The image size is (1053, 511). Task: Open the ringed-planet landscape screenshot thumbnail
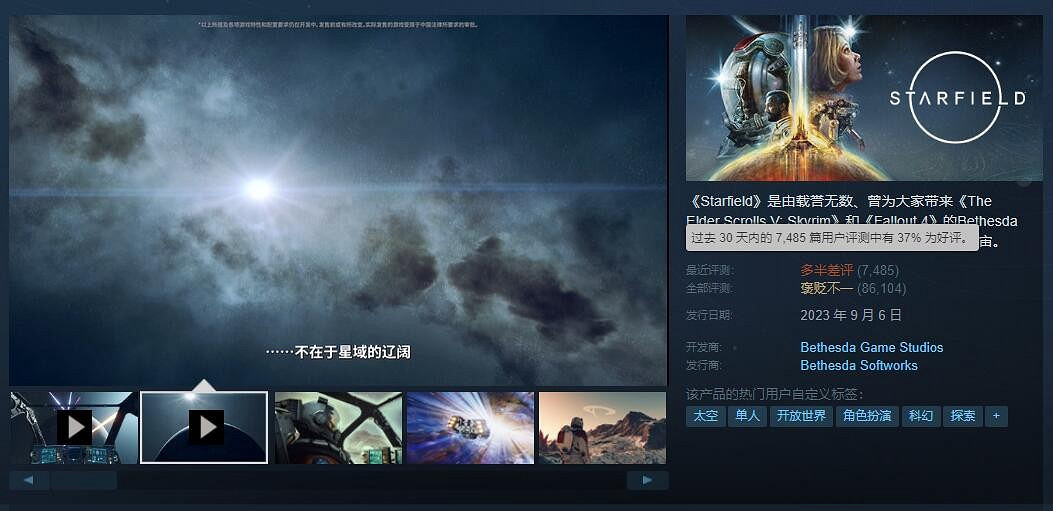point(602,428)
